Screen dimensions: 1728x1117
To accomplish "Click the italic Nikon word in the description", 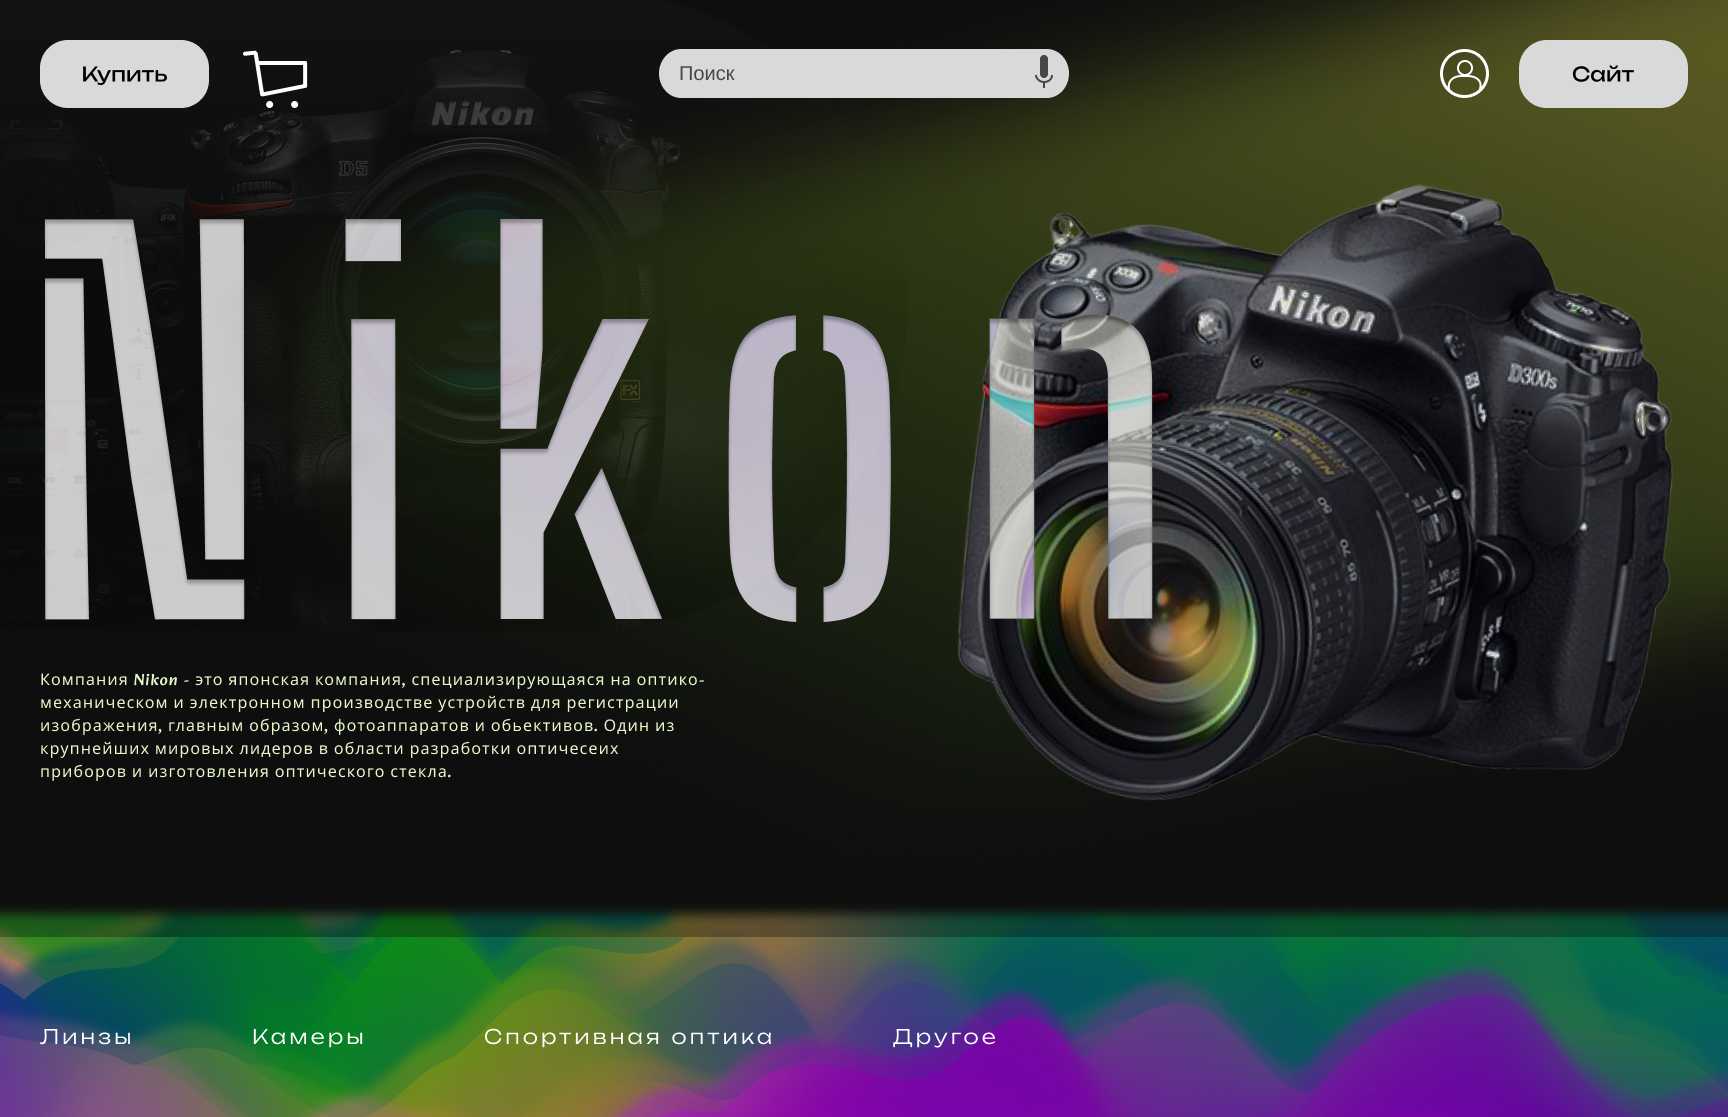I will point(155,680).
